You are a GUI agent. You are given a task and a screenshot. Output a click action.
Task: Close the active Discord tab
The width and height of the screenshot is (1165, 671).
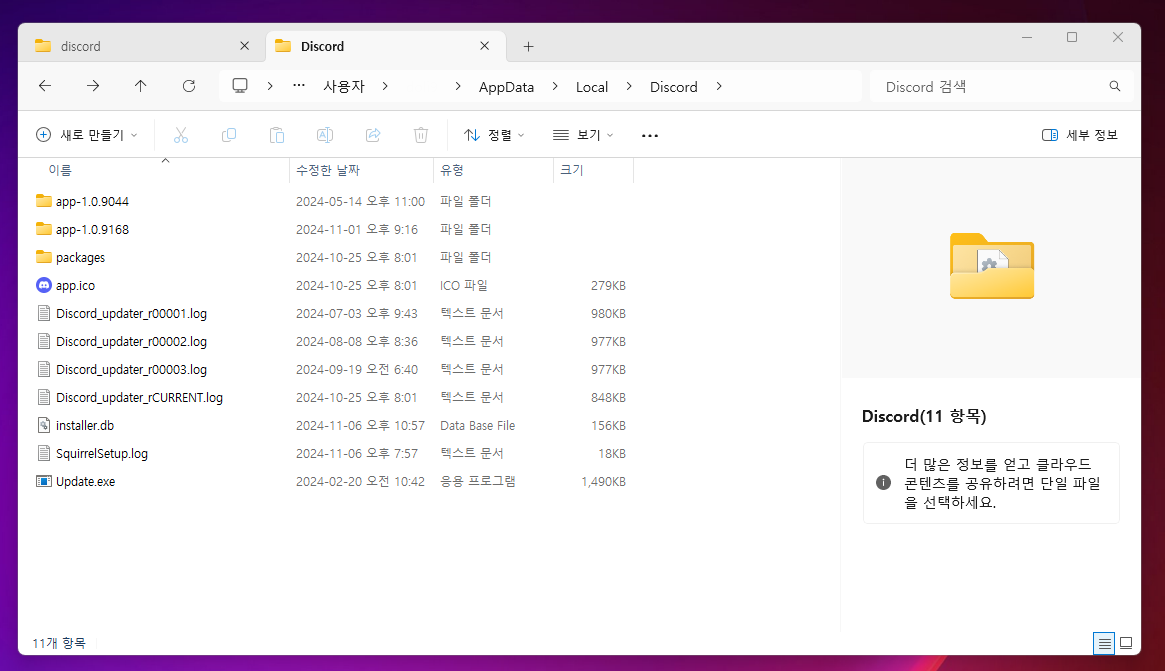484,46
